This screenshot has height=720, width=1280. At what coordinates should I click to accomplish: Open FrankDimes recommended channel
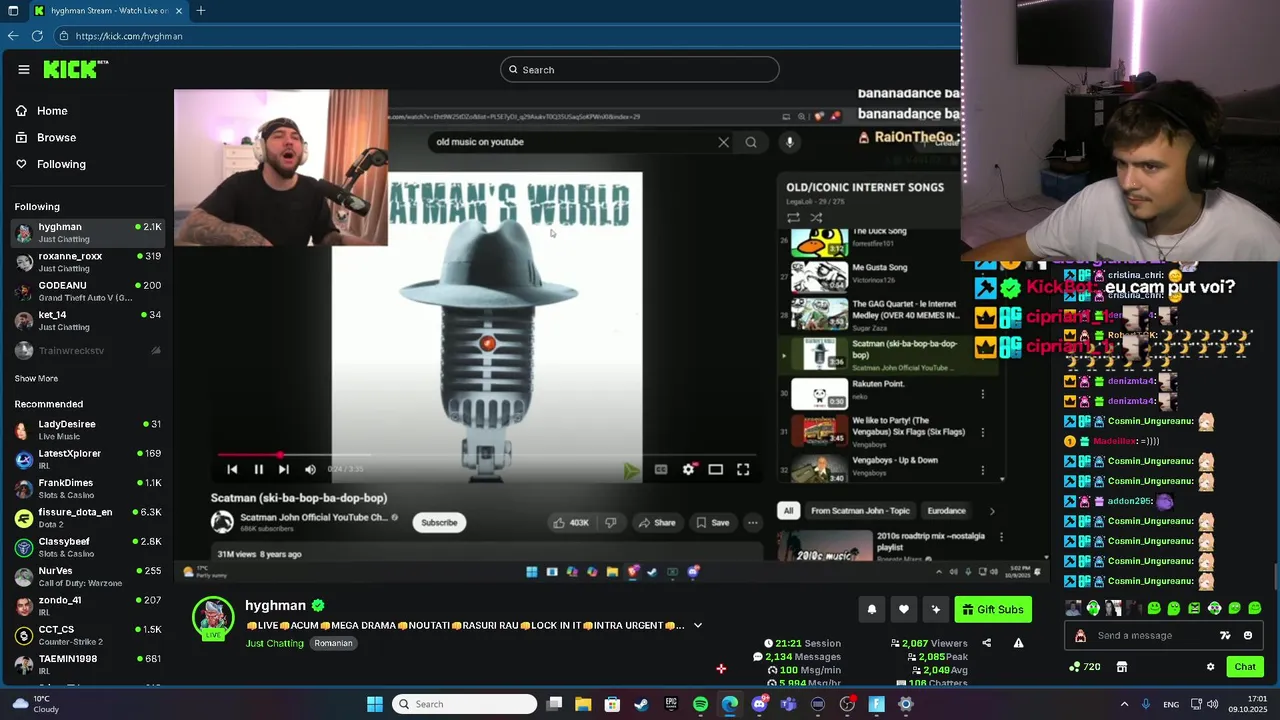[x=88, y=488]
